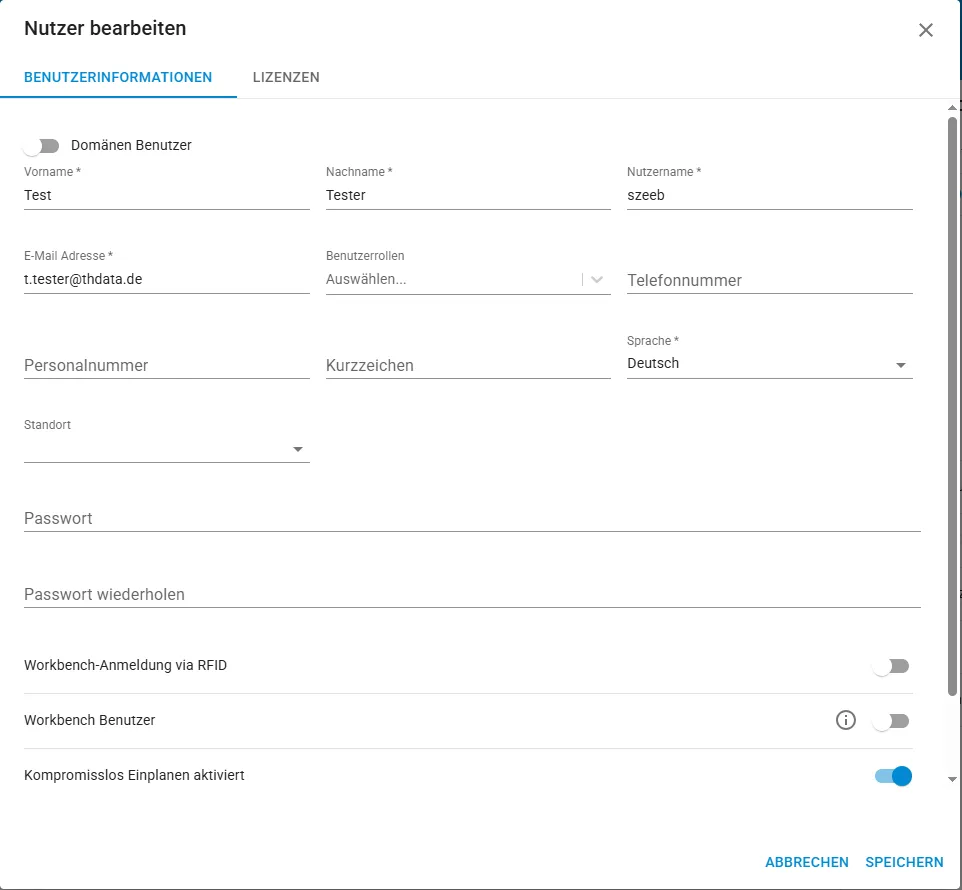Click the info icon beside Workbench Benutzer
This screenshot has width=962, height=890.
pyautogui.click(x=845, y=720)
